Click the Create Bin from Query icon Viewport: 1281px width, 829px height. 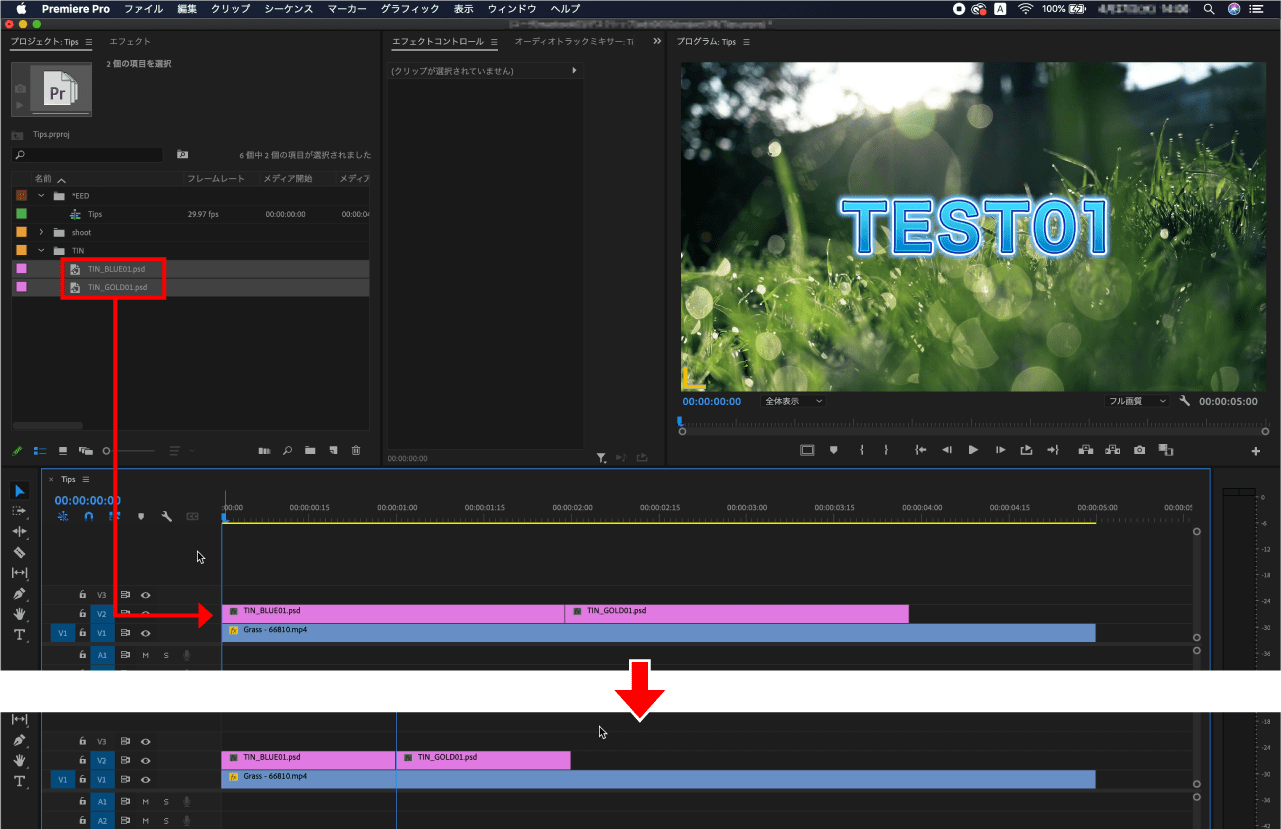[x=182, y=154]
